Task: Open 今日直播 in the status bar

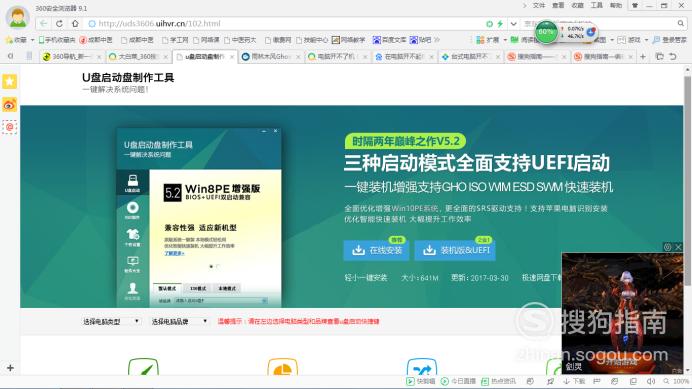Action: click(x=458, y=381)
